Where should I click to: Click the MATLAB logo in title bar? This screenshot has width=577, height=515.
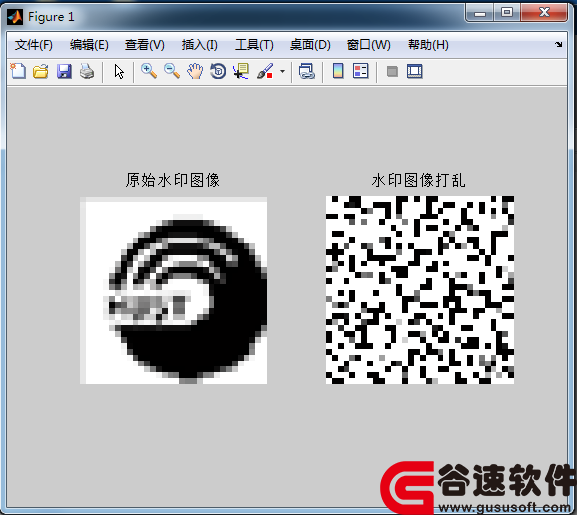pos(15,17)
